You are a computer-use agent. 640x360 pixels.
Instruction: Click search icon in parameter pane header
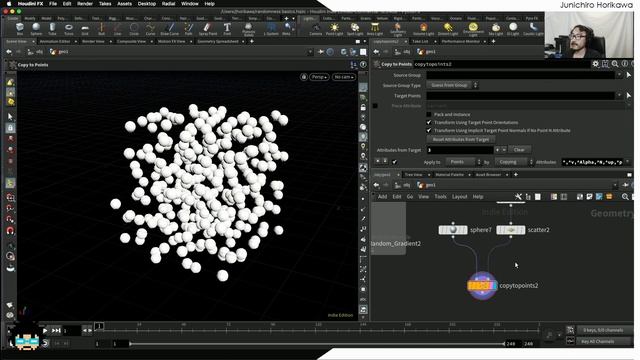(615, 64)
